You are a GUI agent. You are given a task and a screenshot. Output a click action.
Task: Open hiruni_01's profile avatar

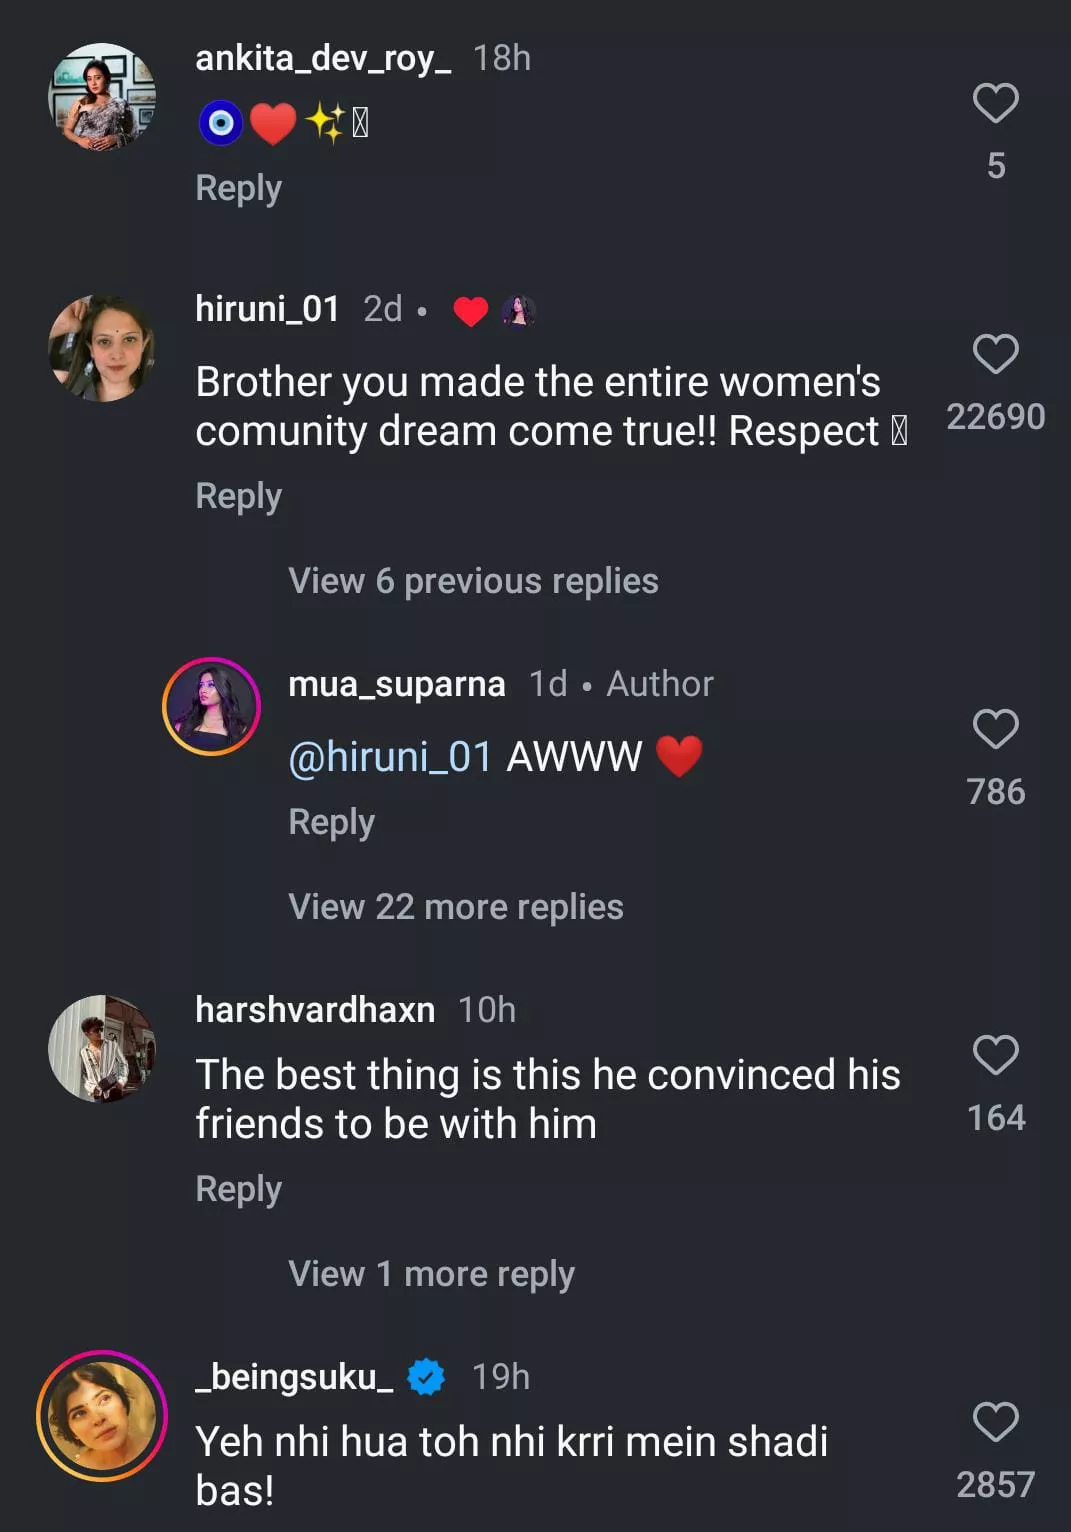[102, 348]
